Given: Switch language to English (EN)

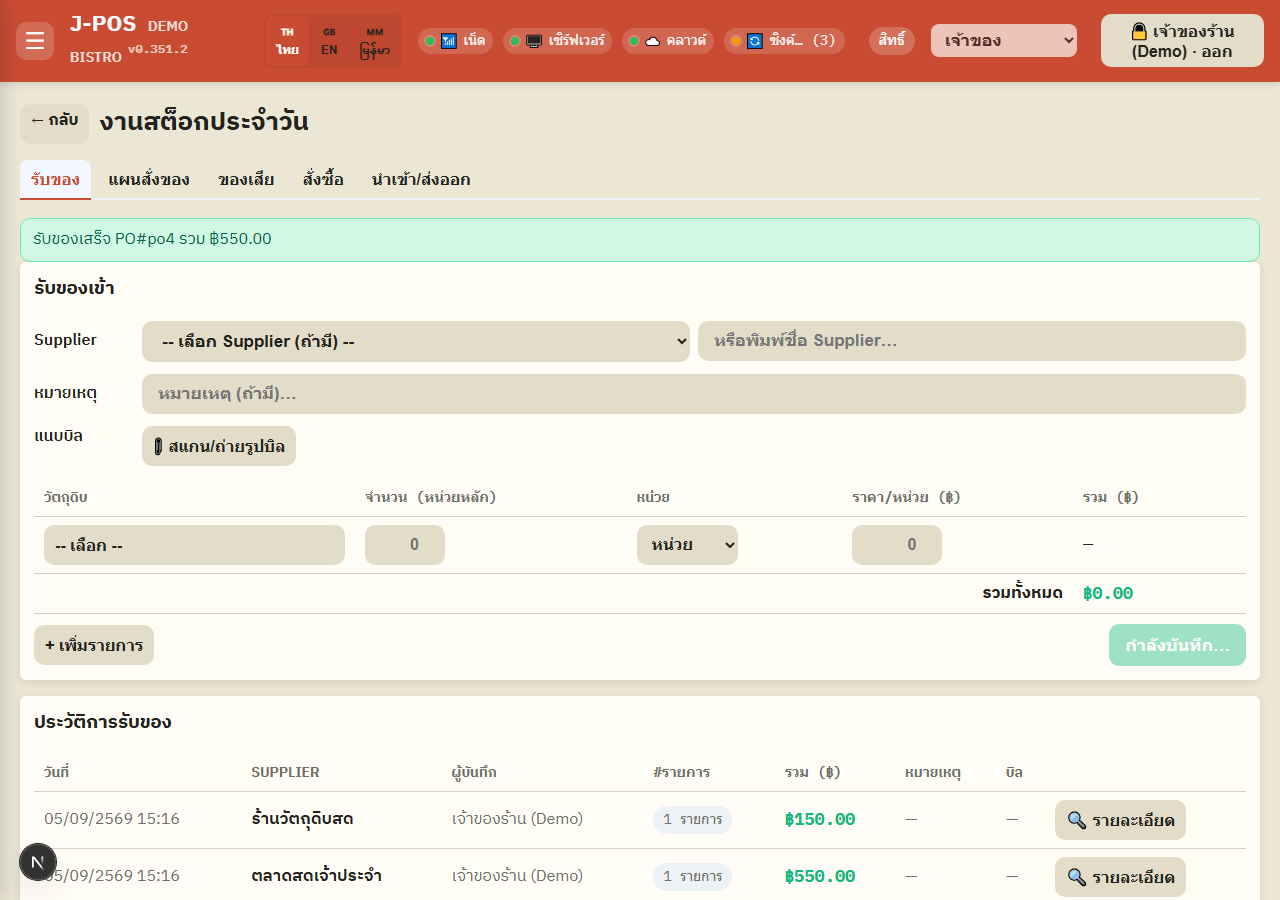Looking at the screenshot, I should 329,41.
